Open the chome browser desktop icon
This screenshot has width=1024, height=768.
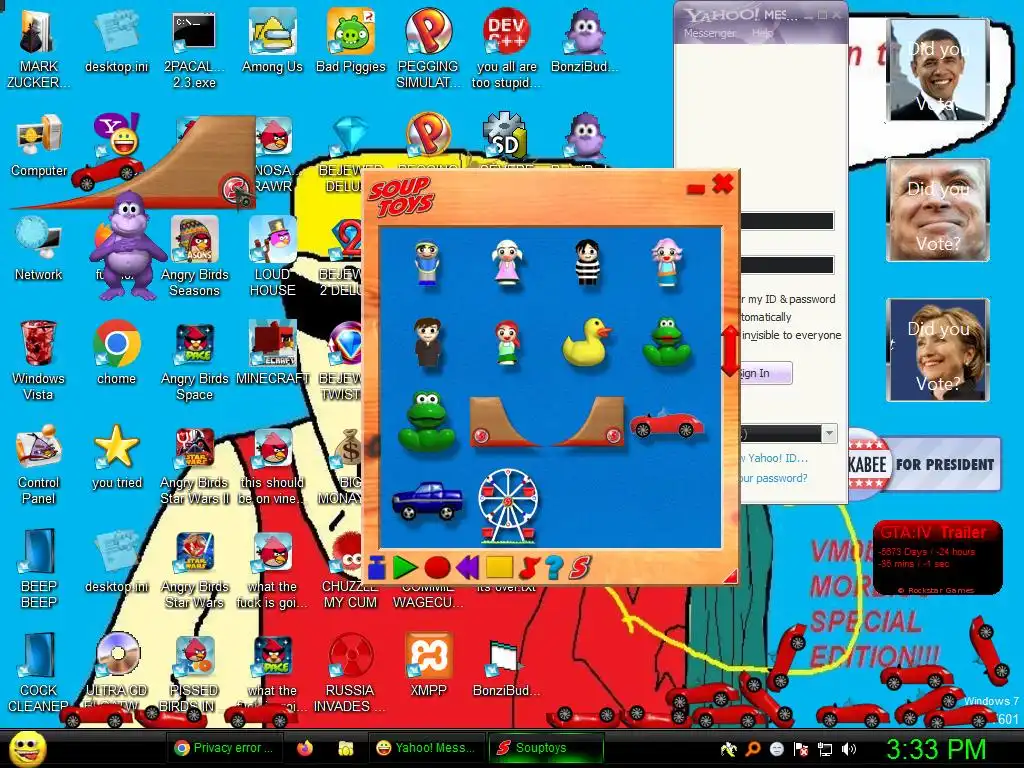[116, 353]
